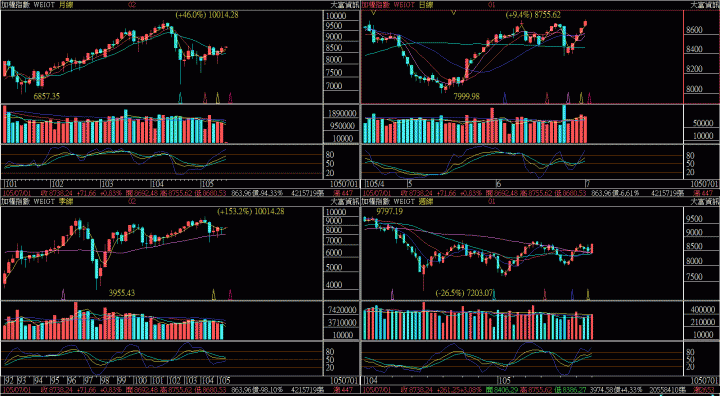Screen dimensions: 720x396
Task: Click 863.96億,6.61% in 日線 status row
Action: 615,192
